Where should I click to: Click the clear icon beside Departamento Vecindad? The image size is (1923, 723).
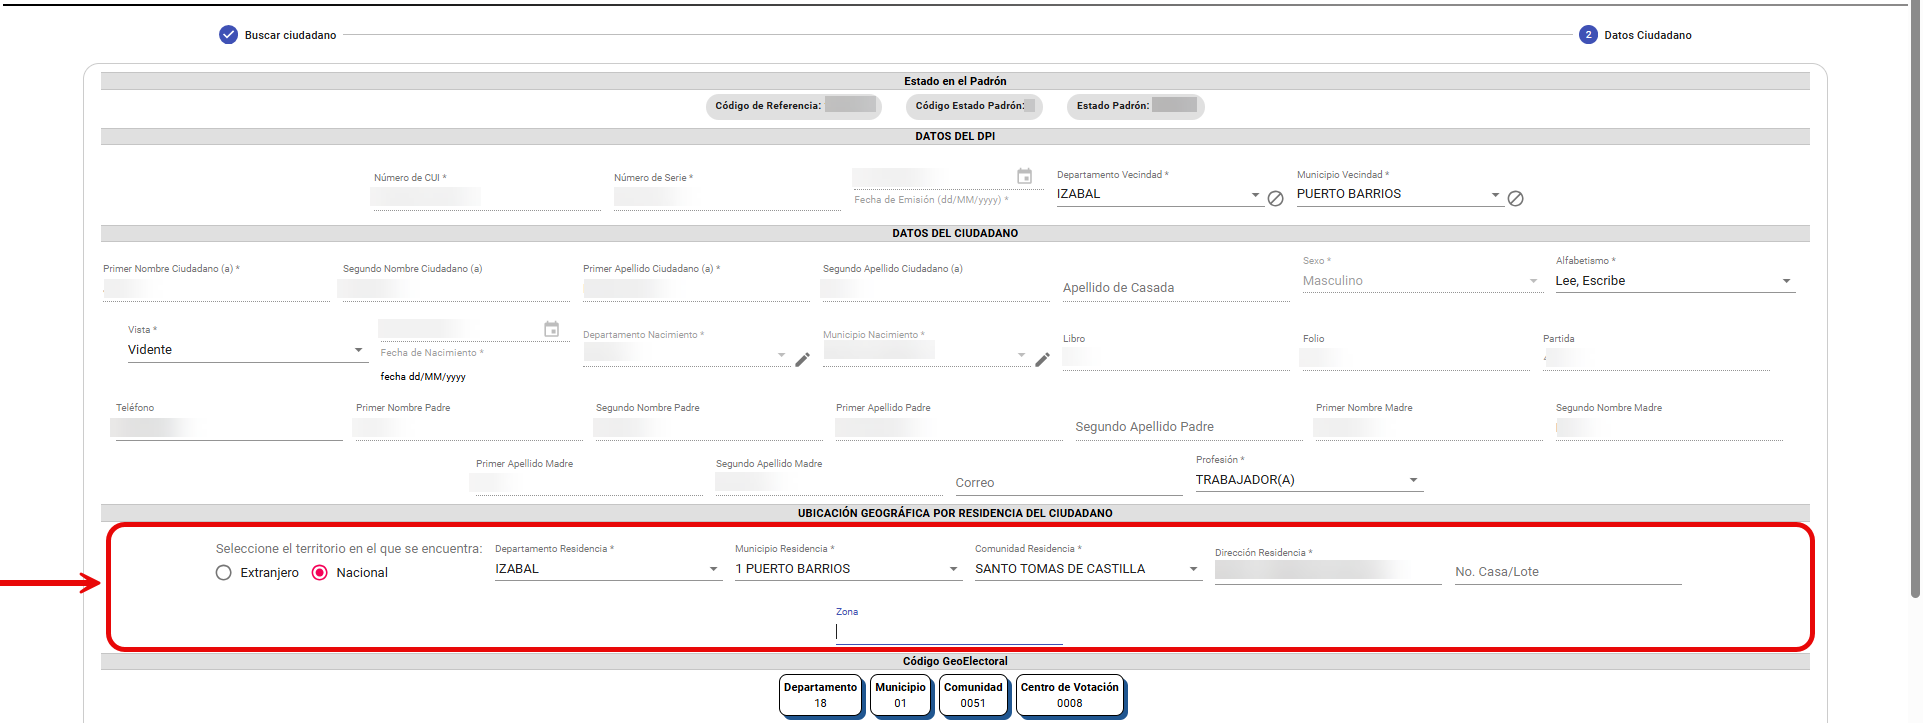tap(1275, 199)
